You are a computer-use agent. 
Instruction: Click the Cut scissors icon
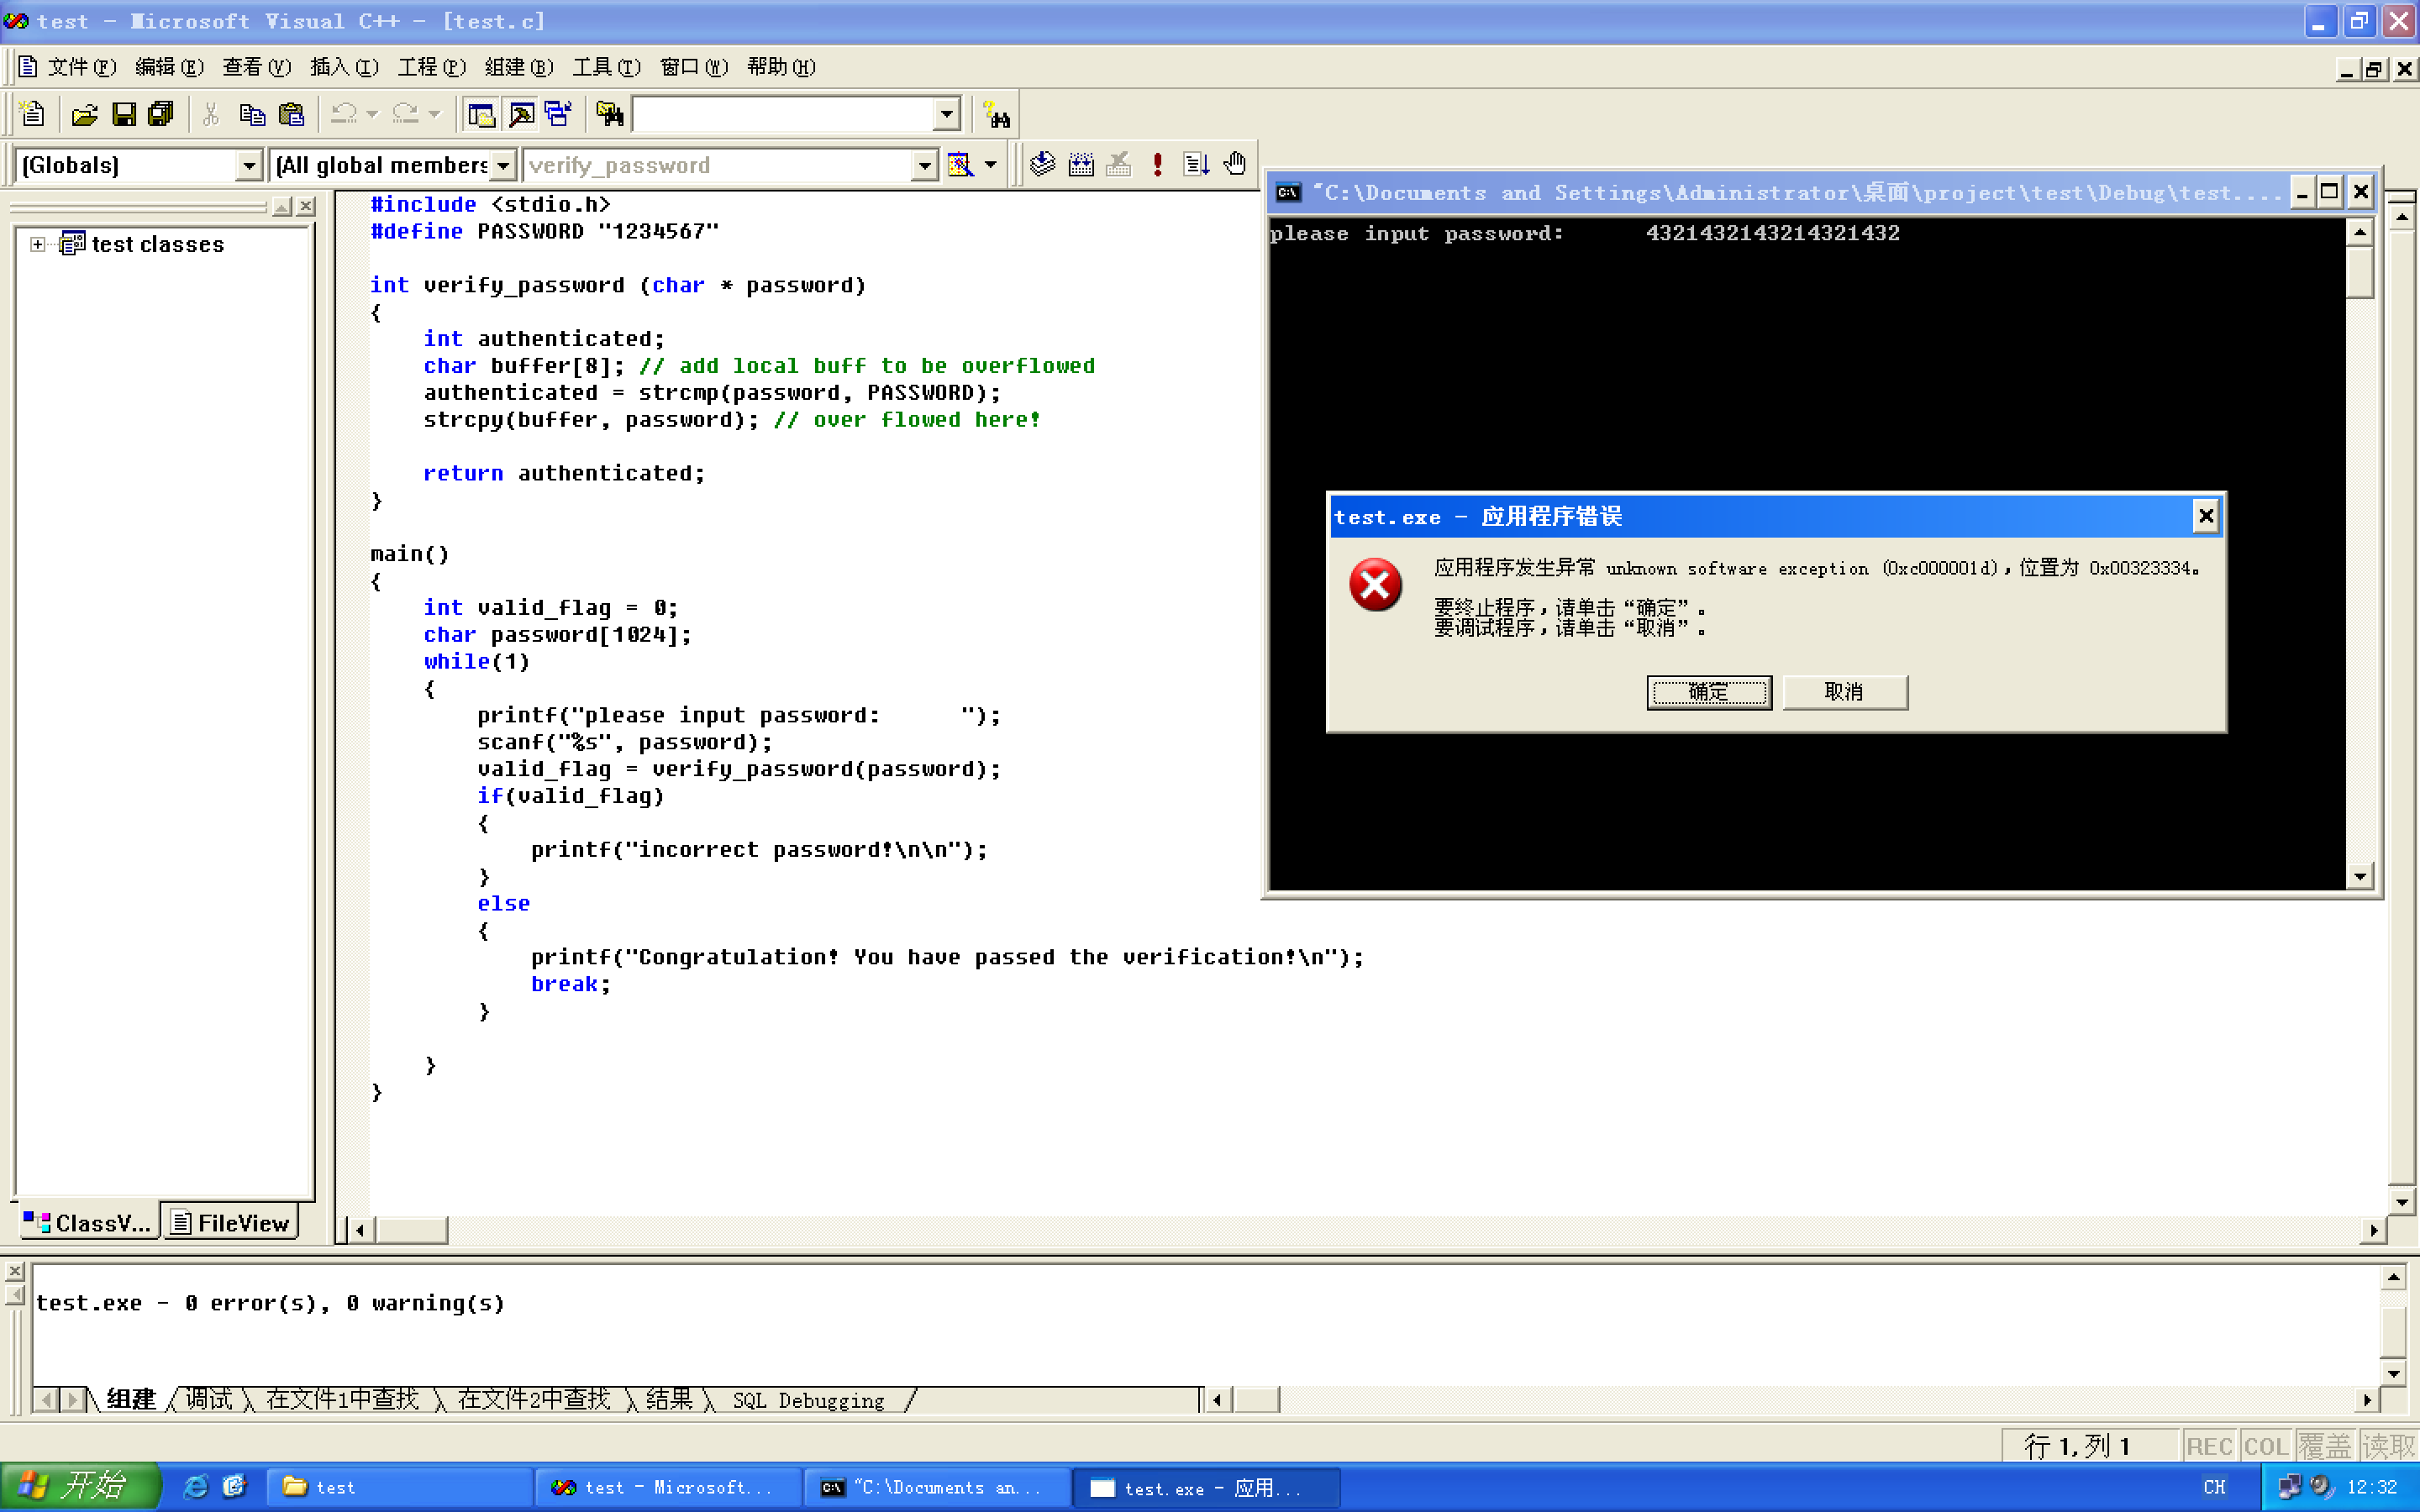tap(211, 114)
